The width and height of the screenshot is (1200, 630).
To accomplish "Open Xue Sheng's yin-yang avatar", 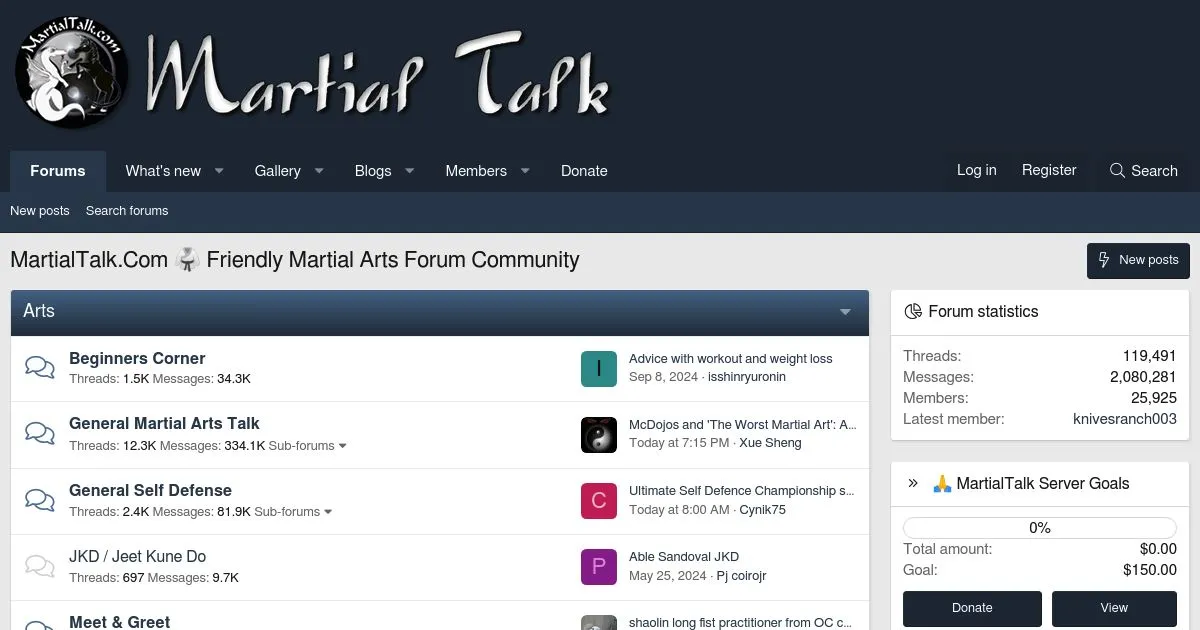I will click(599, 434).
